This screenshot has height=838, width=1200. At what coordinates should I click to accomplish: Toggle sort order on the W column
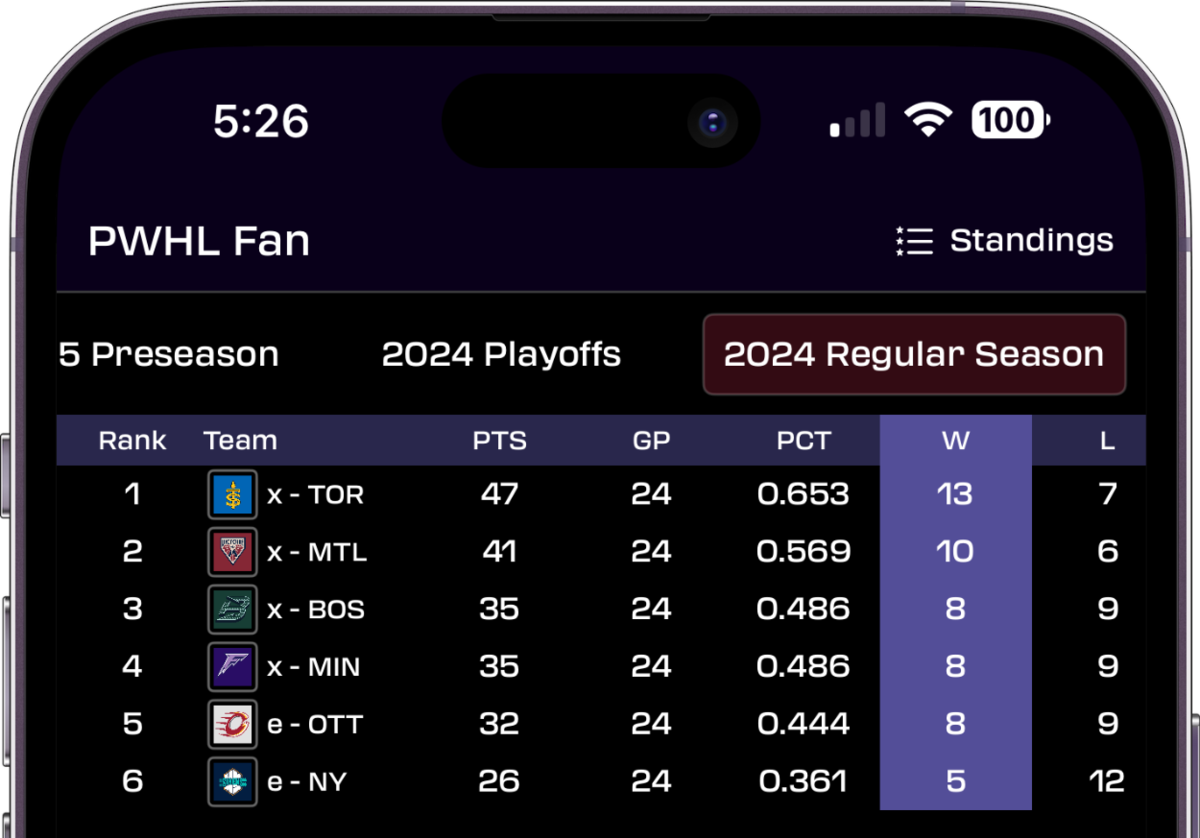coord(956,440)
